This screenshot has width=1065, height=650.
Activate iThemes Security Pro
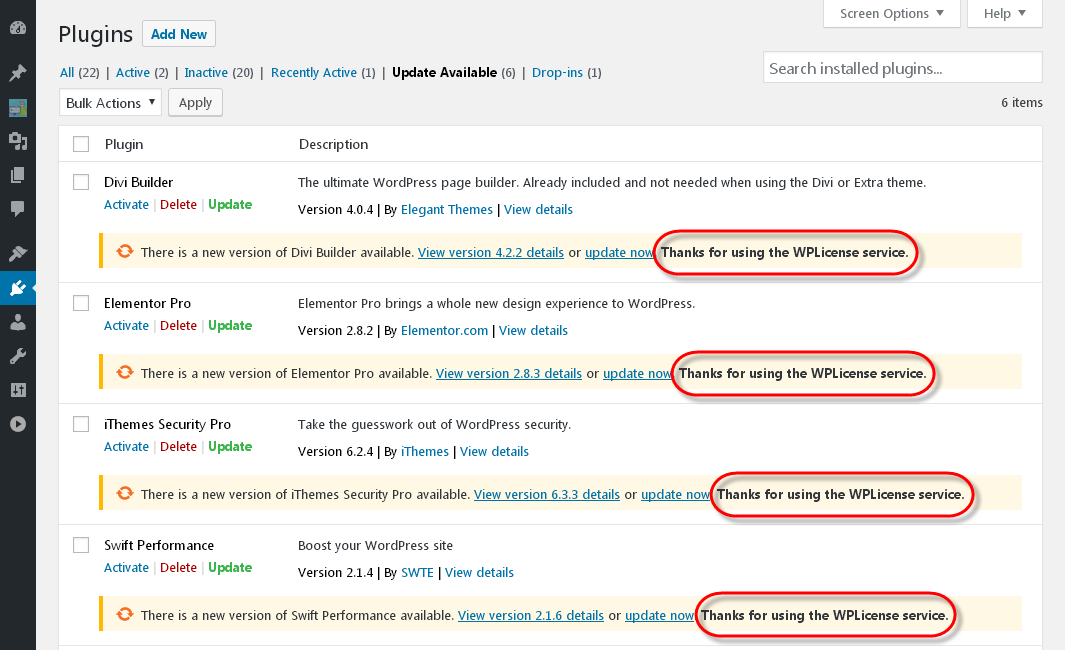pos(126,446)
